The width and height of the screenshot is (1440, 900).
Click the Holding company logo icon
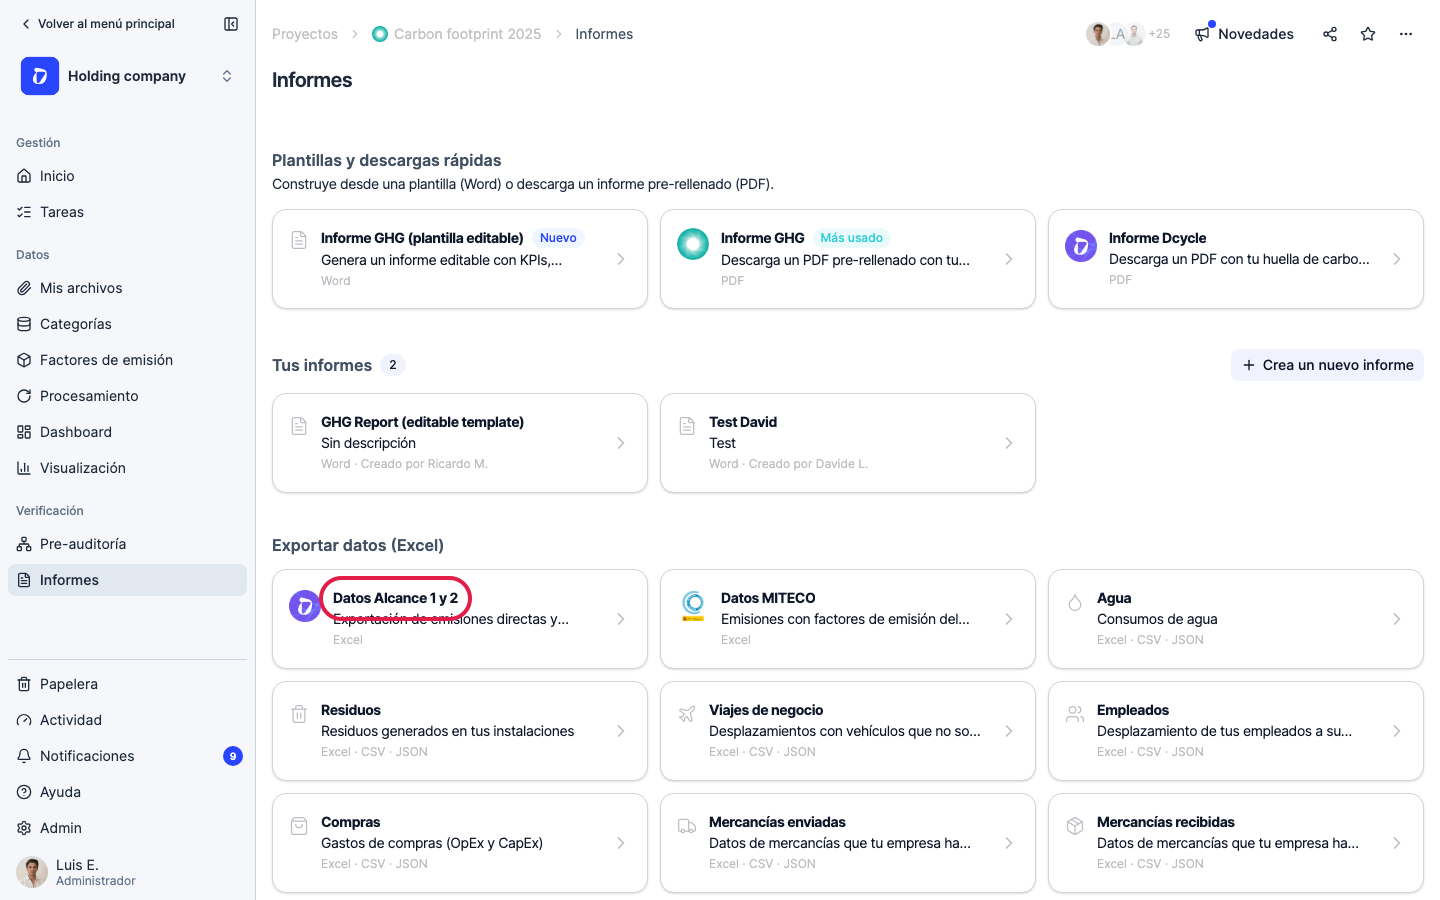(x=40, y=76)
